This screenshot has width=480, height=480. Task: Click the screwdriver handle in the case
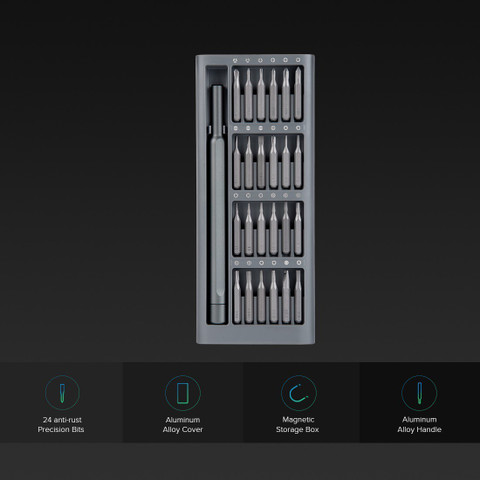217,204
